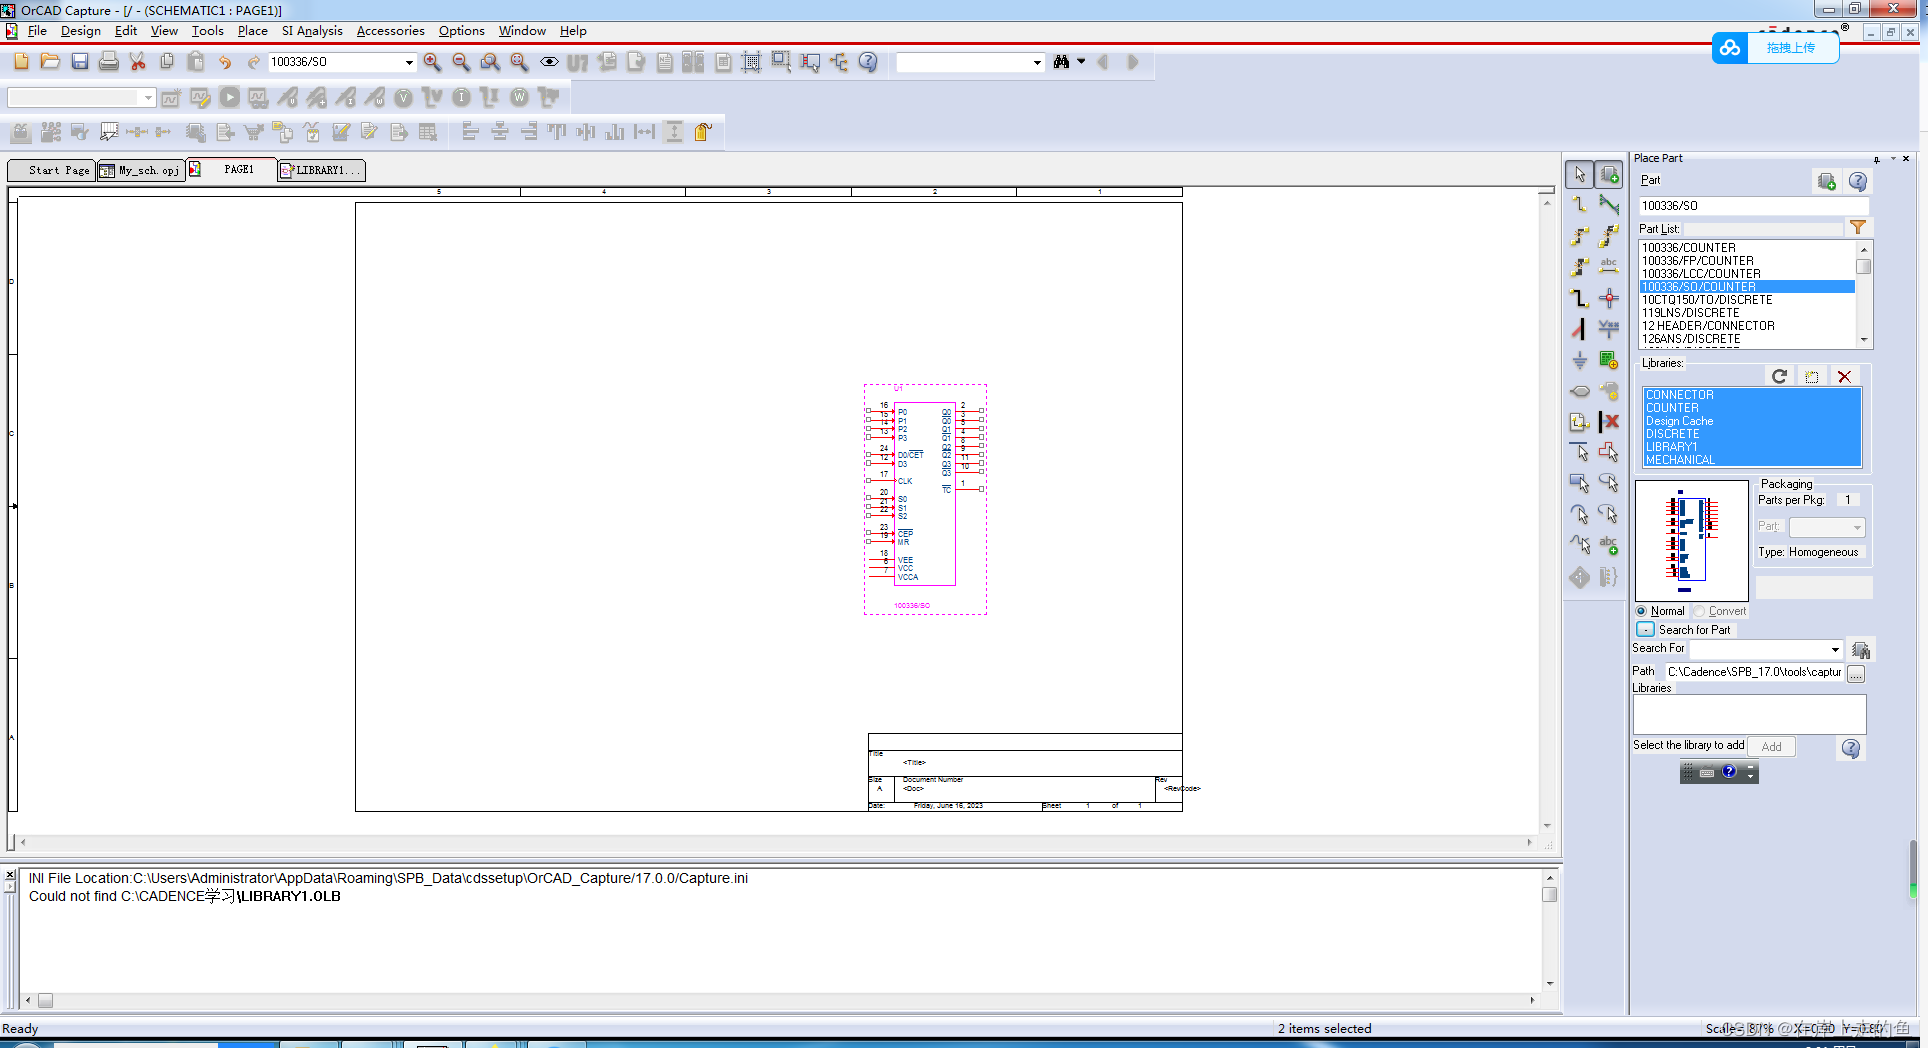This screenshot has width=1928, height=1048.
Task: Click the Remove Library red X icon
Action: (x=1844, y=377)
